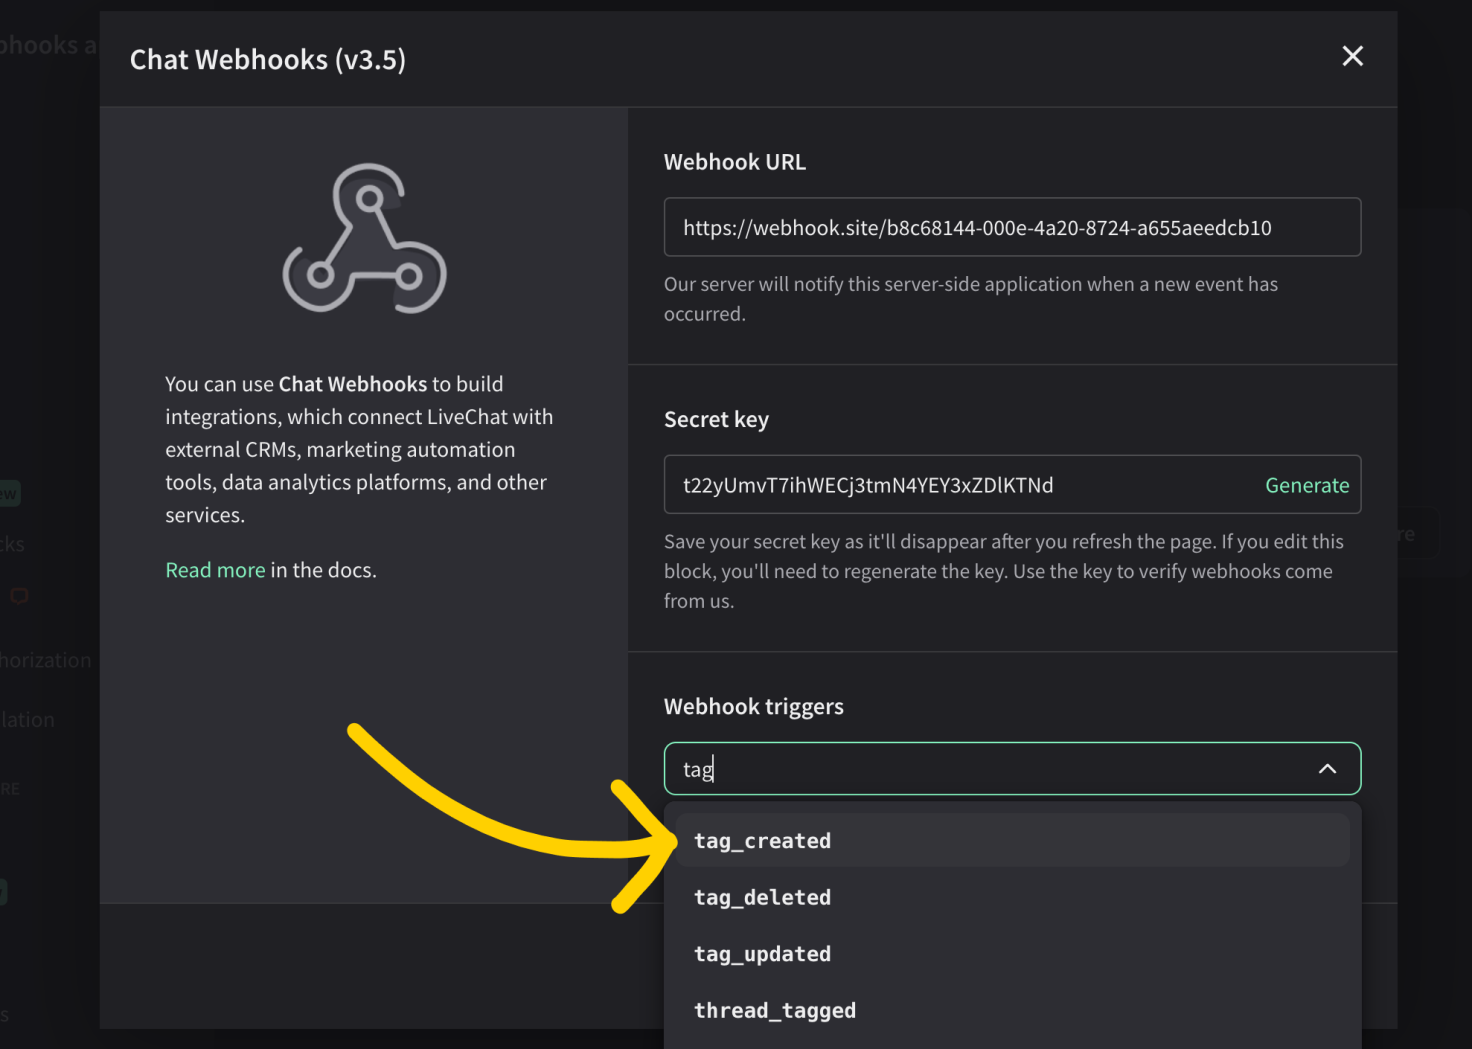Click the red chat bubble sidebar icon
Screen dimensions: 1472x1049
click(19, 596)
